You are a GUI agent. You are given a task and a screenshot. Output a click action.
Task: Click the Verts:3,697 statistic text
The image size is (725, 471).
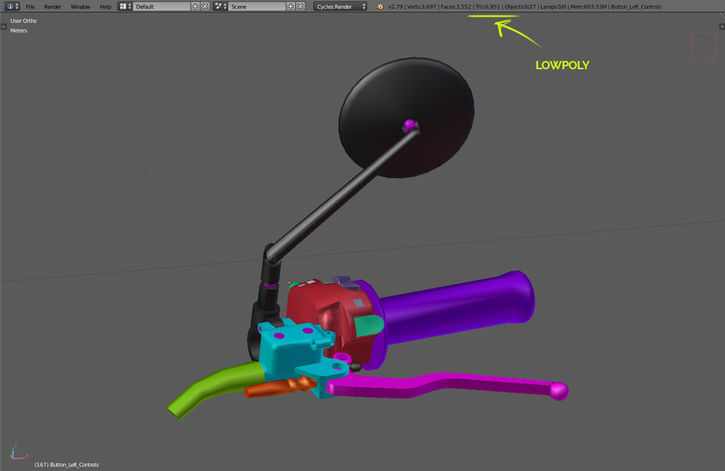click(422, 6)
